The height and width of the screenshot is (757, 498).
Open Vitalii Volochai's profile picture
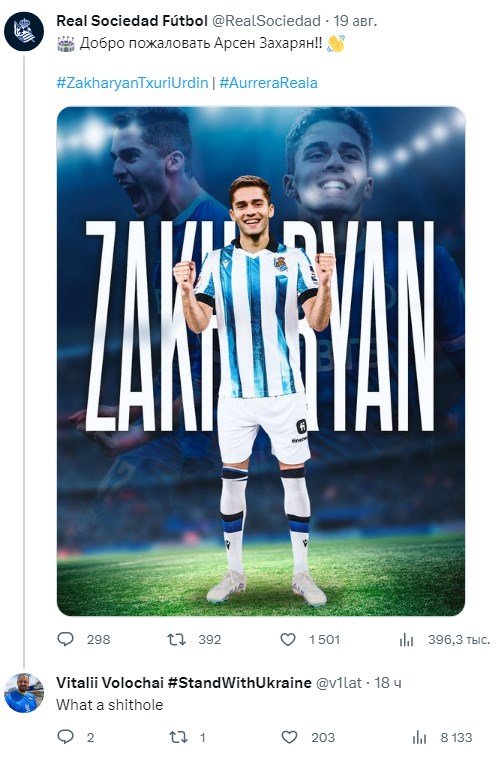[24, 693]
